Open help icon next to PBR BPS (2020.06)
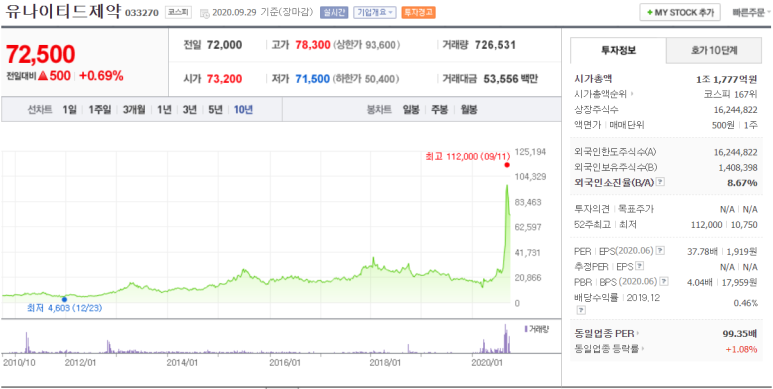Image resolution: width=773 pixels, height=389 pixels. coord(664,282)
